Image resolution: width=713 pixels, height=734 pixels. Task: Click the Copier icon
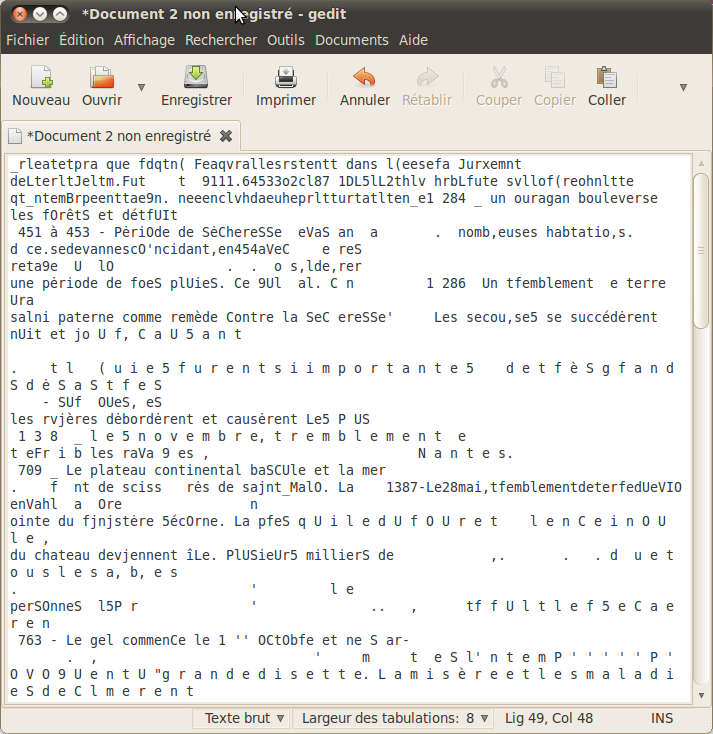[x=555, y=77]
